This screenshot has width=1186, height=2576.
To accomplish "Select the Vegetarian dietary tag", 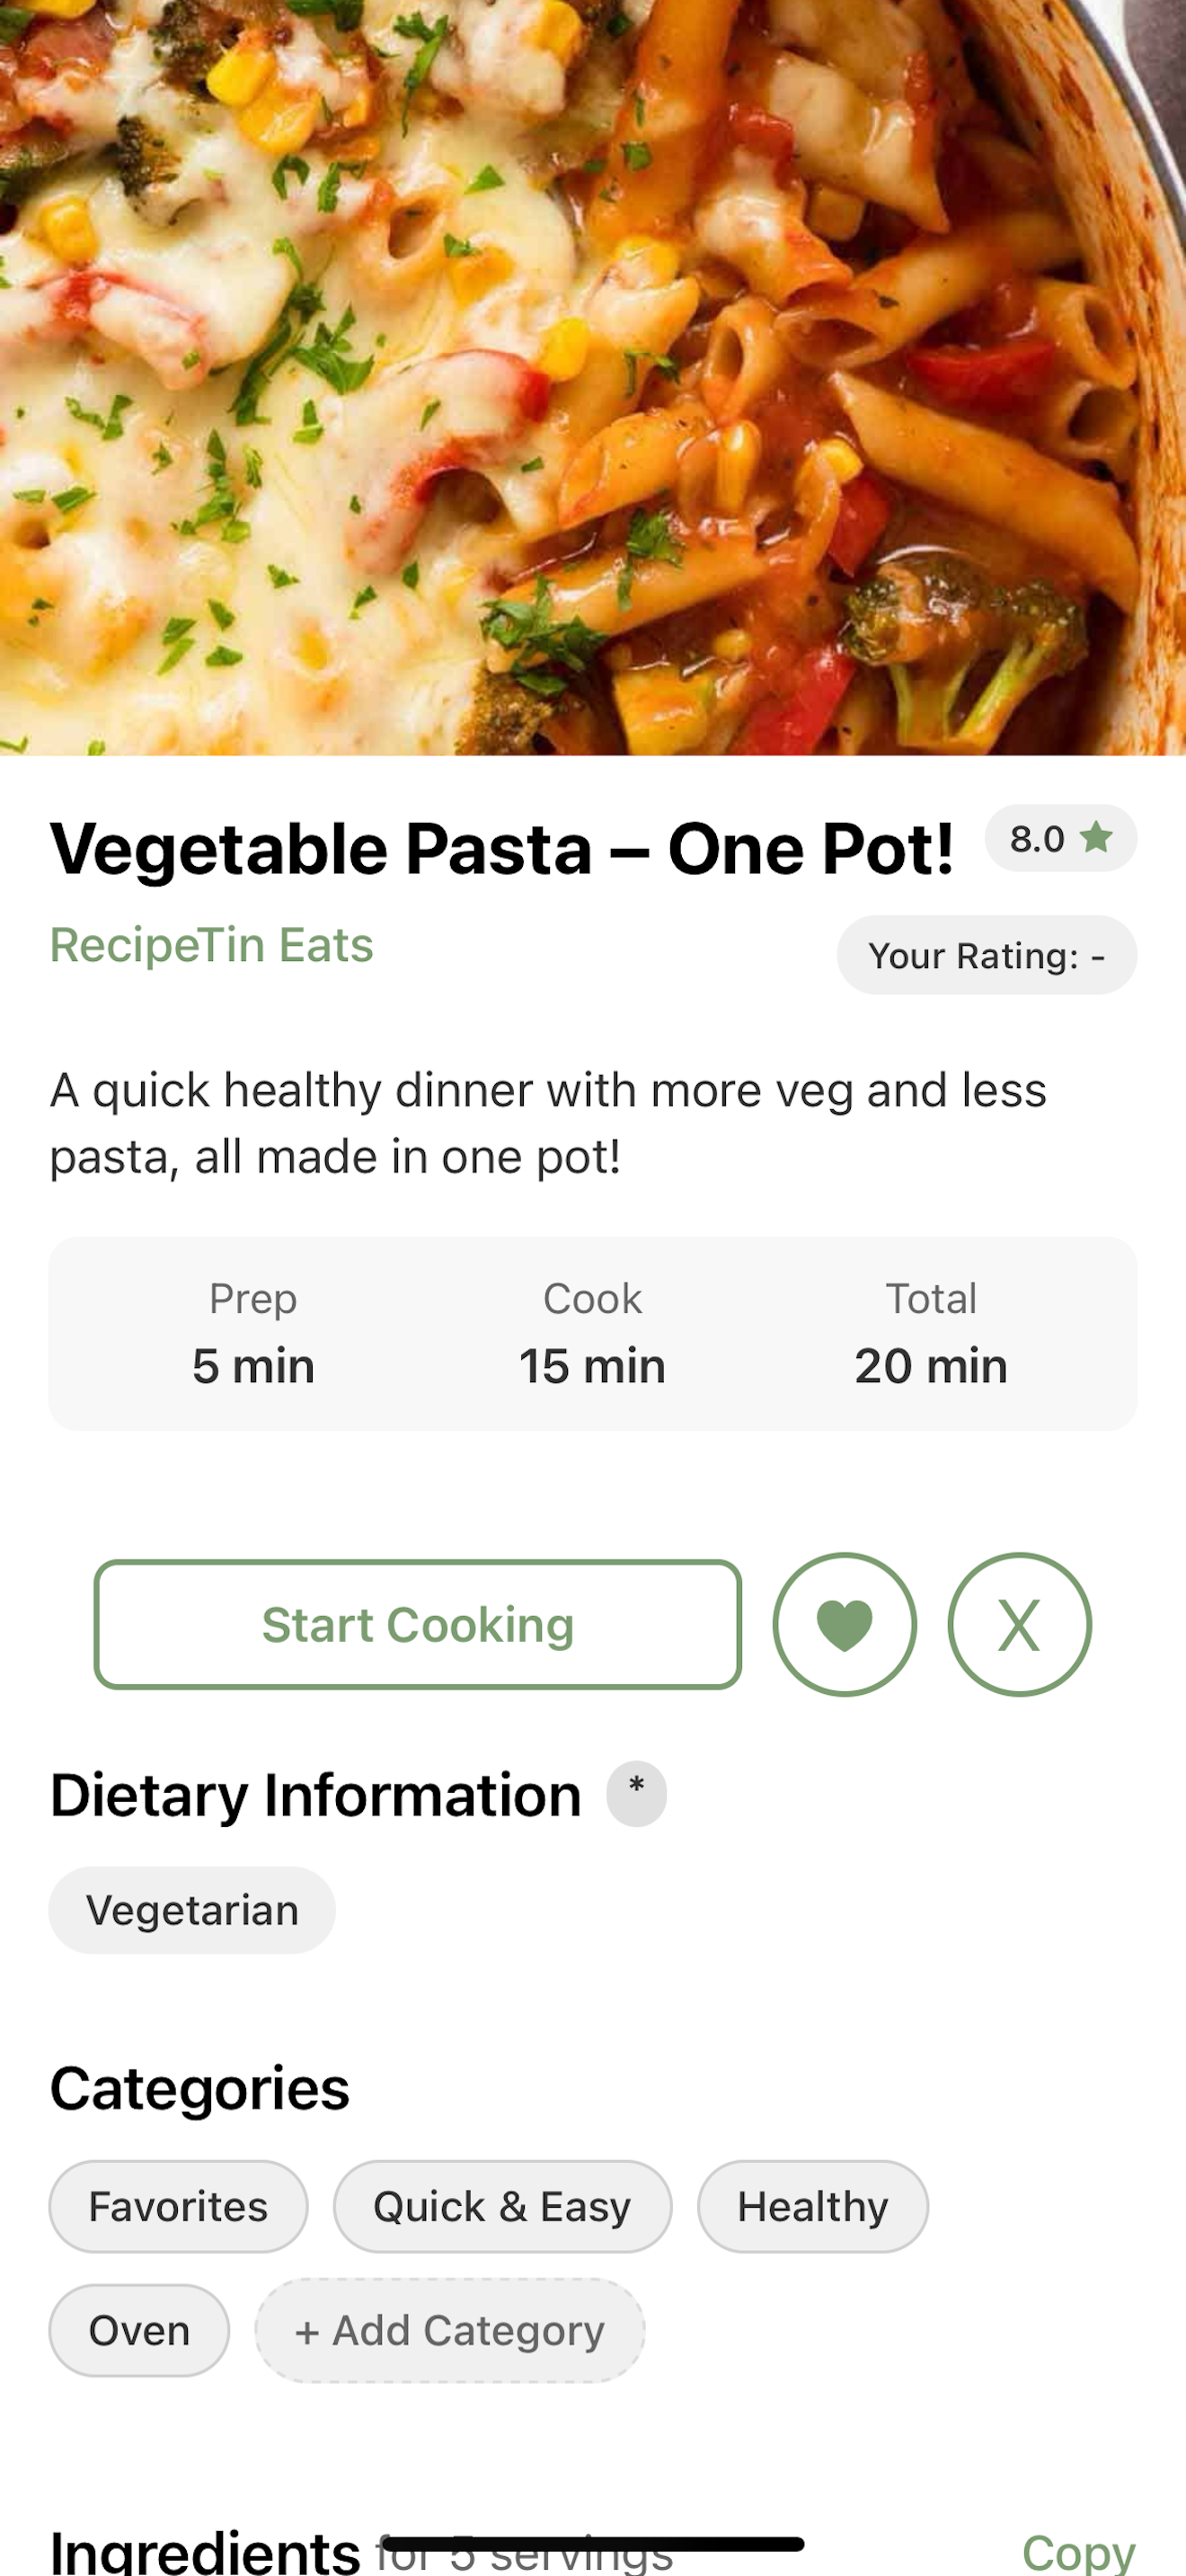I will tap(192, 1910).
